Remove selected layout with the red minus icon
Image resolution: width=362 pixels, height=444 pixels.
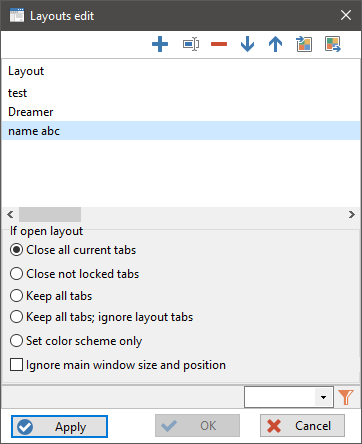click(x=219, y=44)
